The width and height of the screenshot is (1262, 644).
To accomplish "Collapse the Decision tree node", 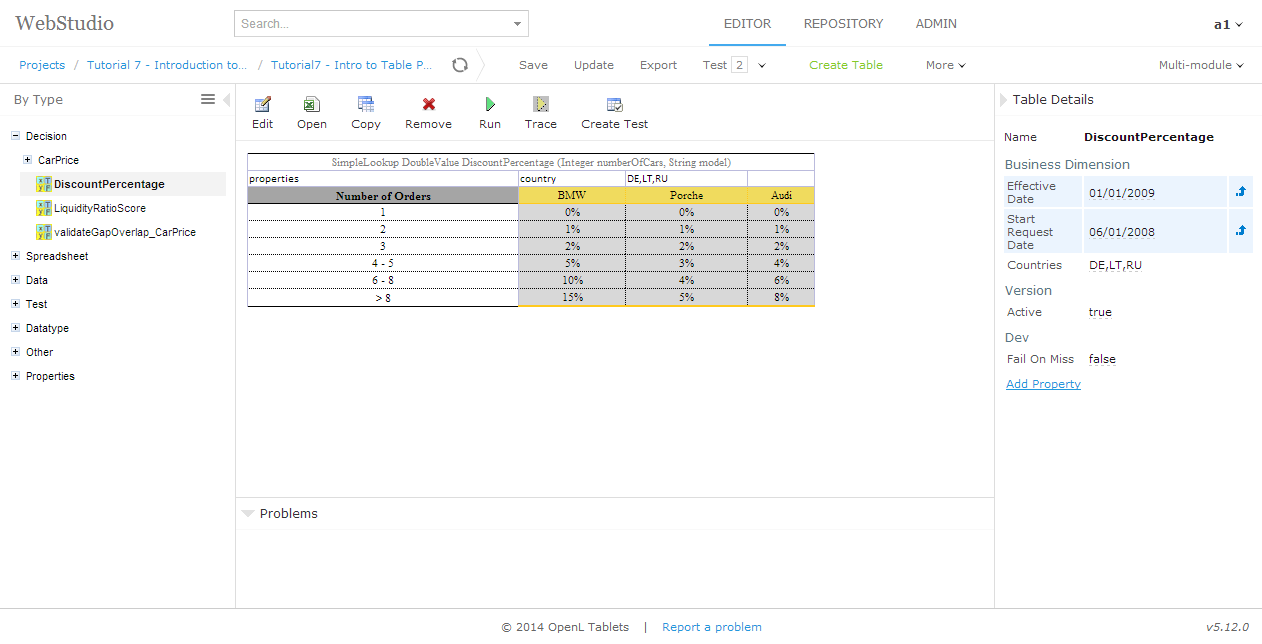I will [x=14, y=136].
